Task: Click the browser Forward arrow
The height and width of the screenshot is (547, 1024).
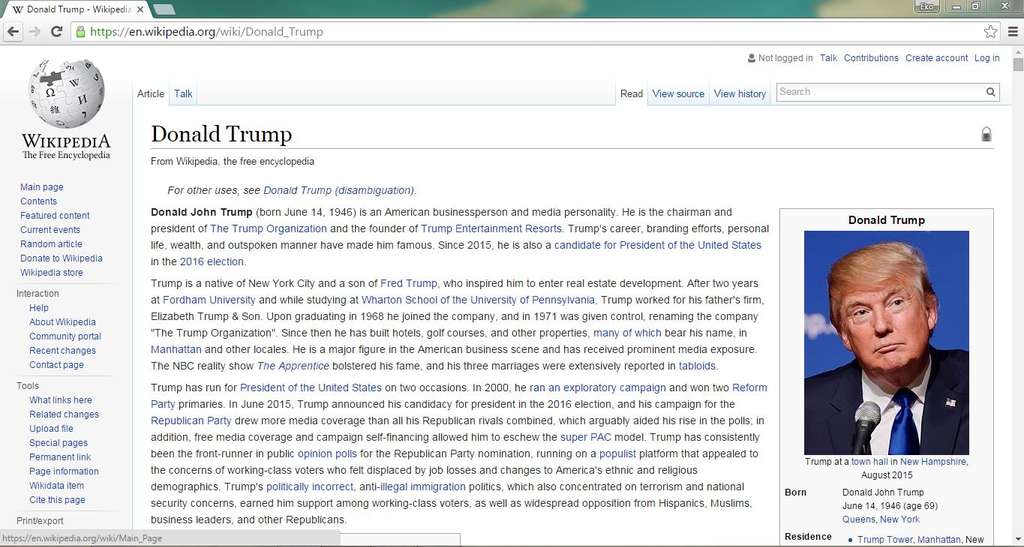Action: (x=35, y=31)
